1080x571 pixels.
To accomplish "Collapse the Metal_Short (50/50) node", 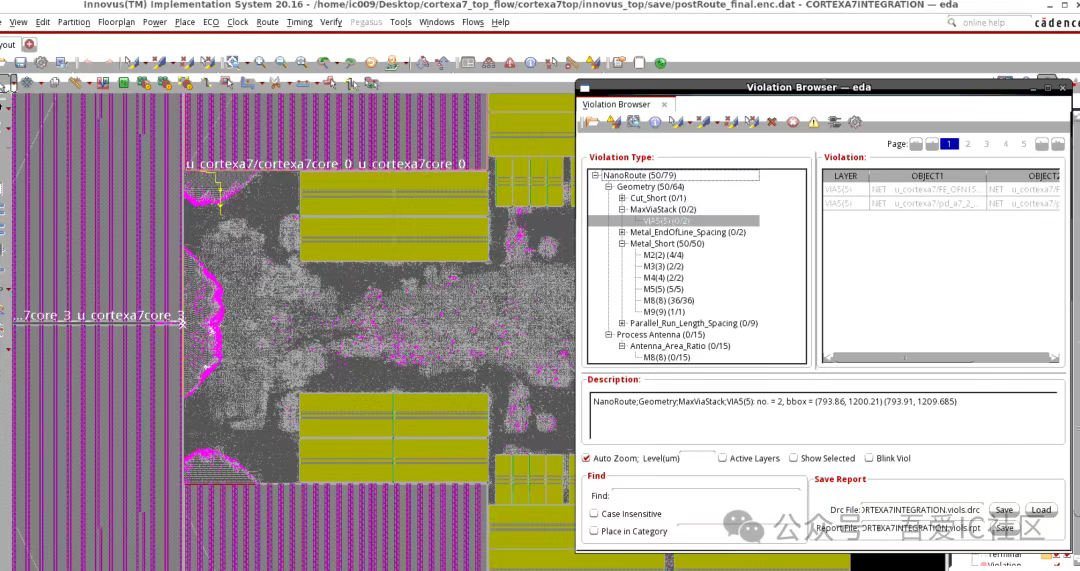I will point(622,243).
